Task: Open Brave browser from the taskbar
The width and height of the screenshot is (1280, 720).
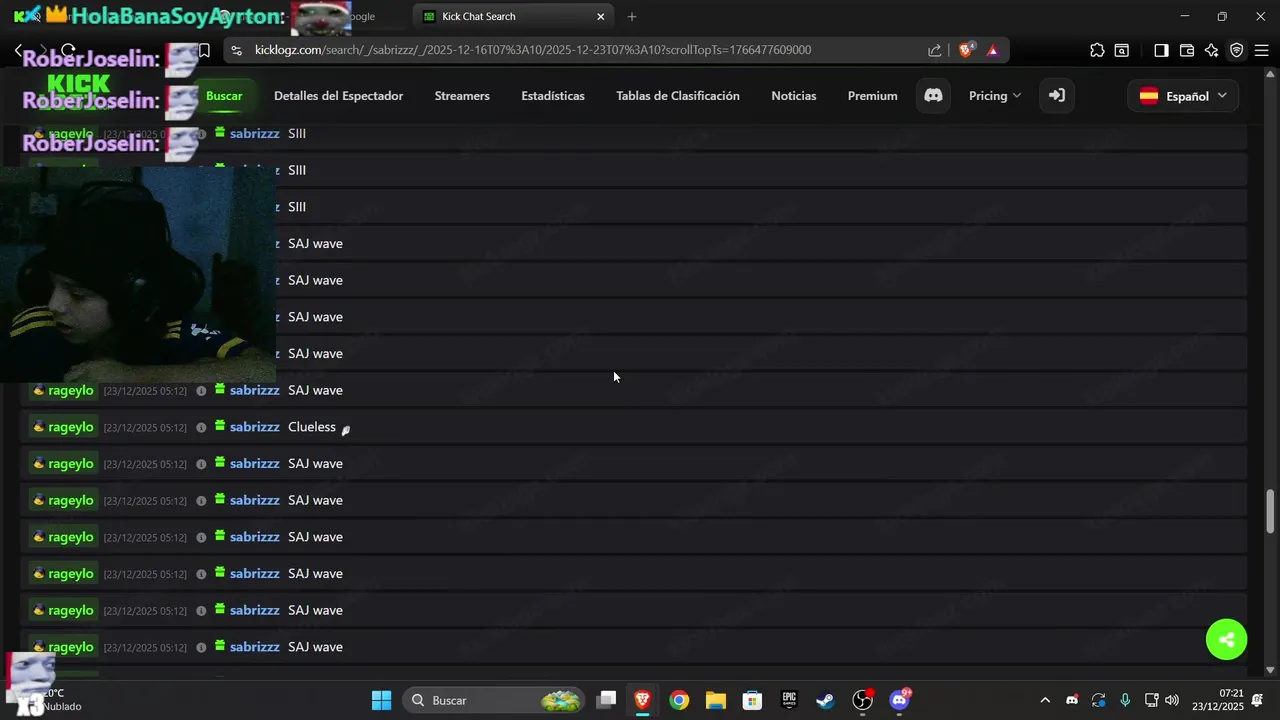Action: click(642, 700)
